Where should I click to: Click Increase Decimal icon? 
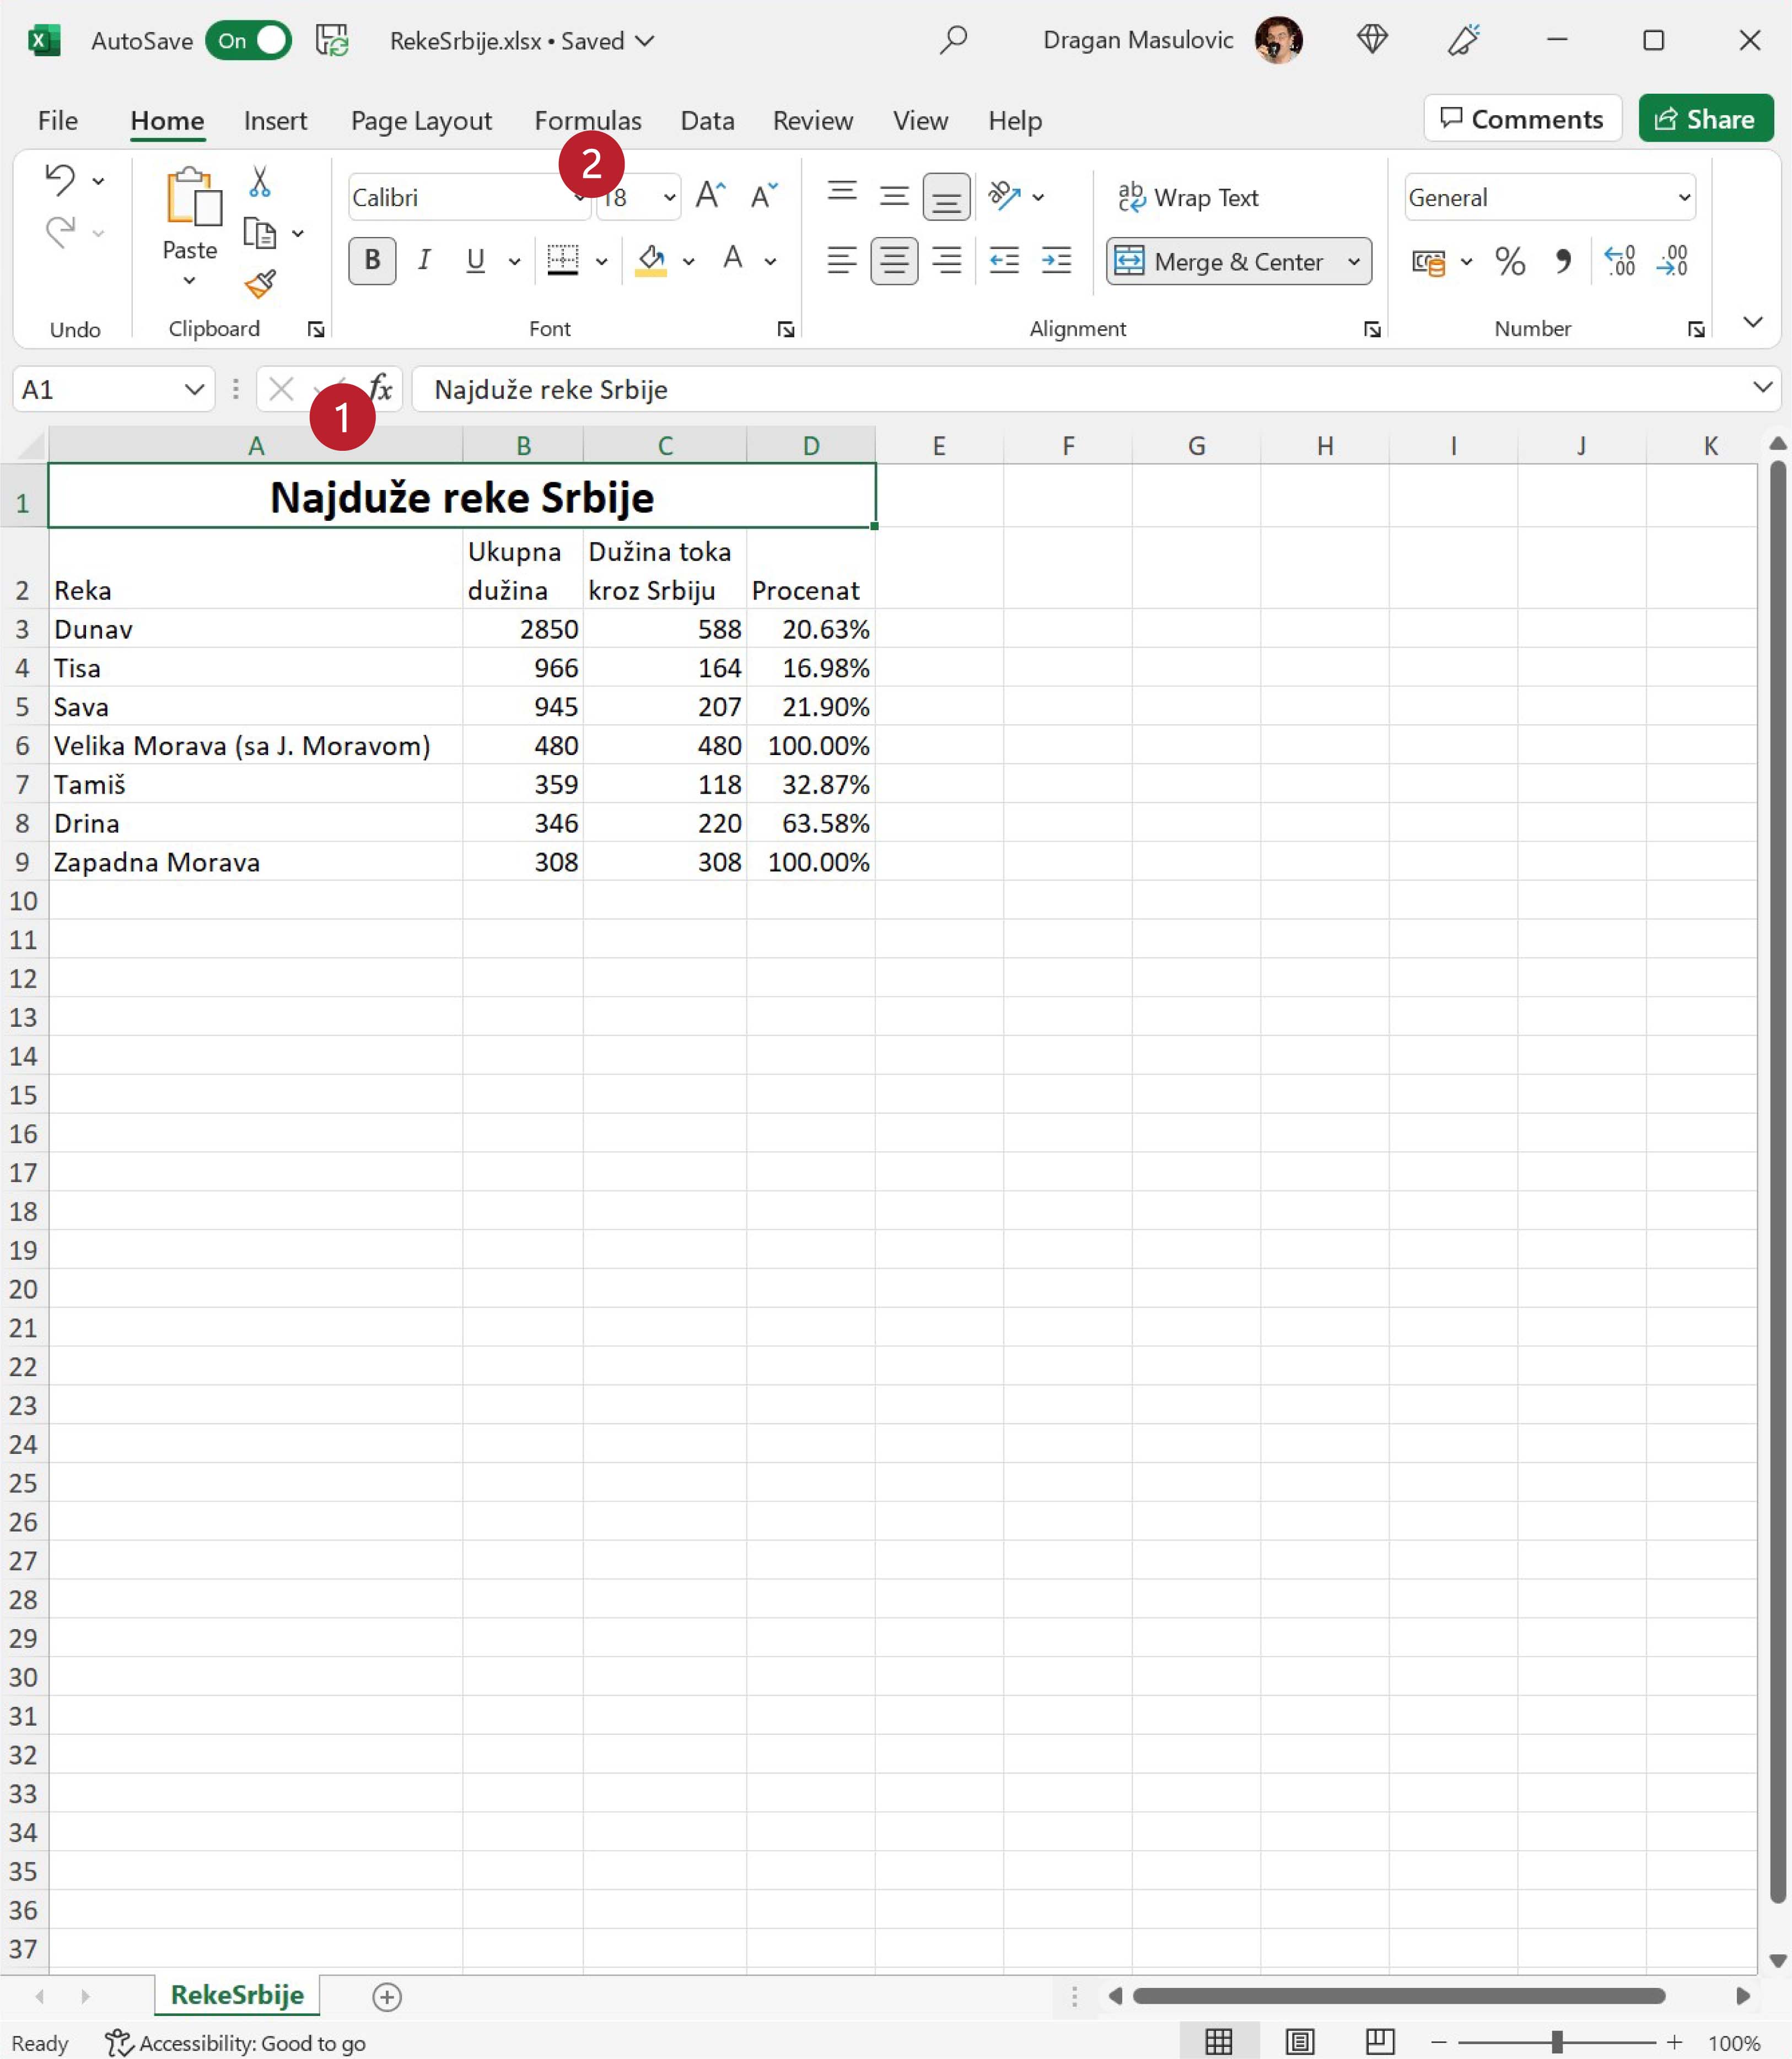1619,262
